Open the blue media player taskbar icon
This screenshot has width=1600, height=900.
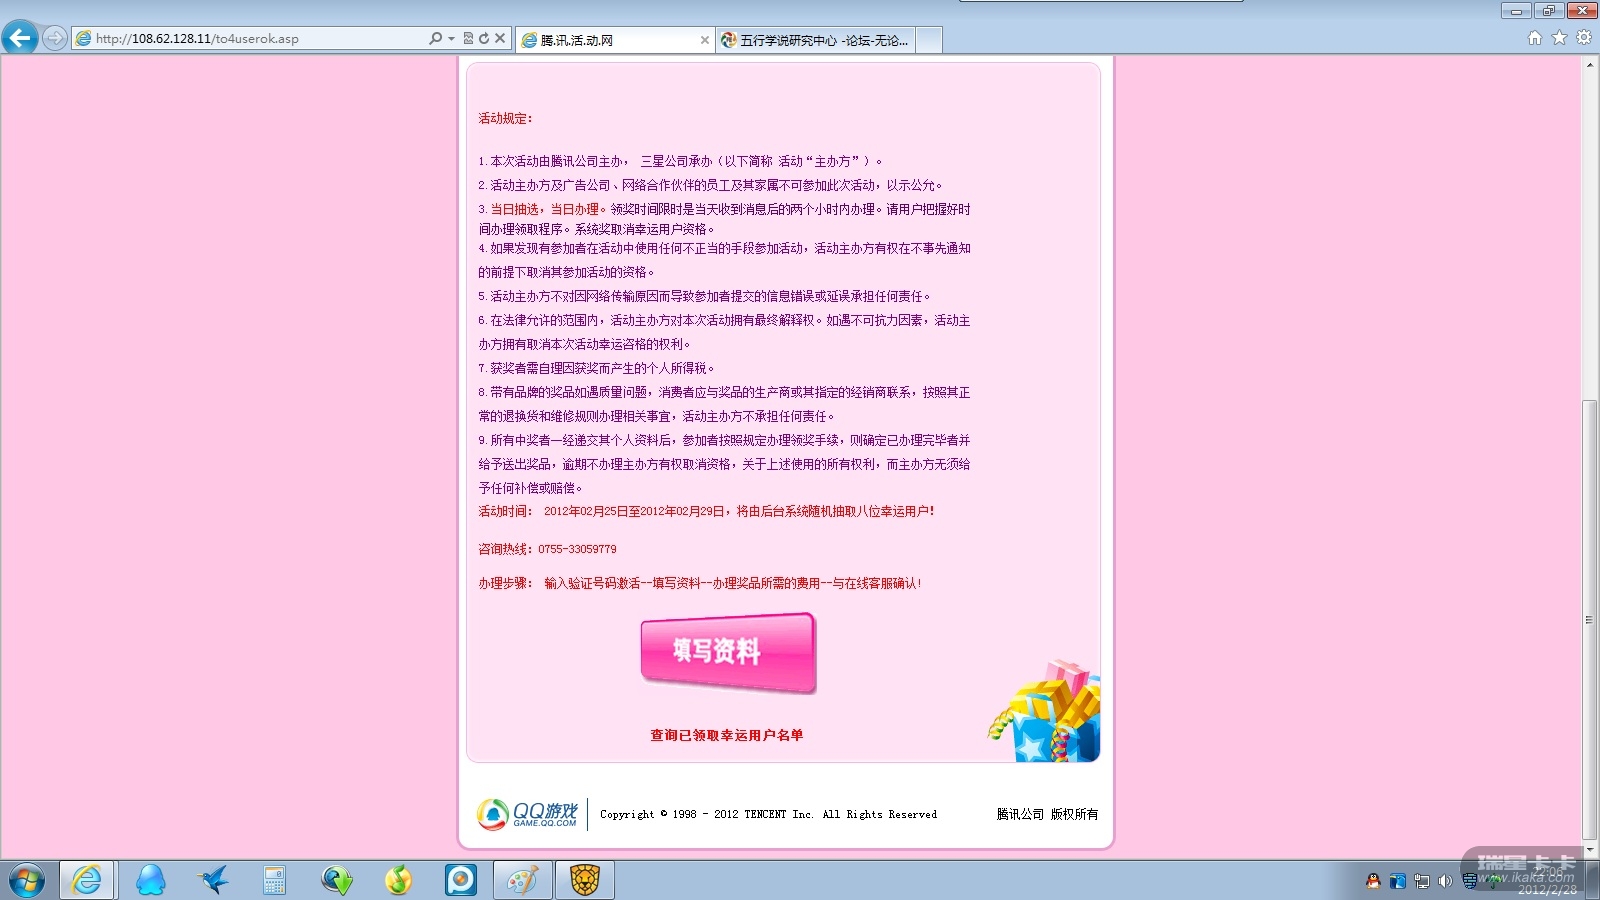tap(461, 880)
